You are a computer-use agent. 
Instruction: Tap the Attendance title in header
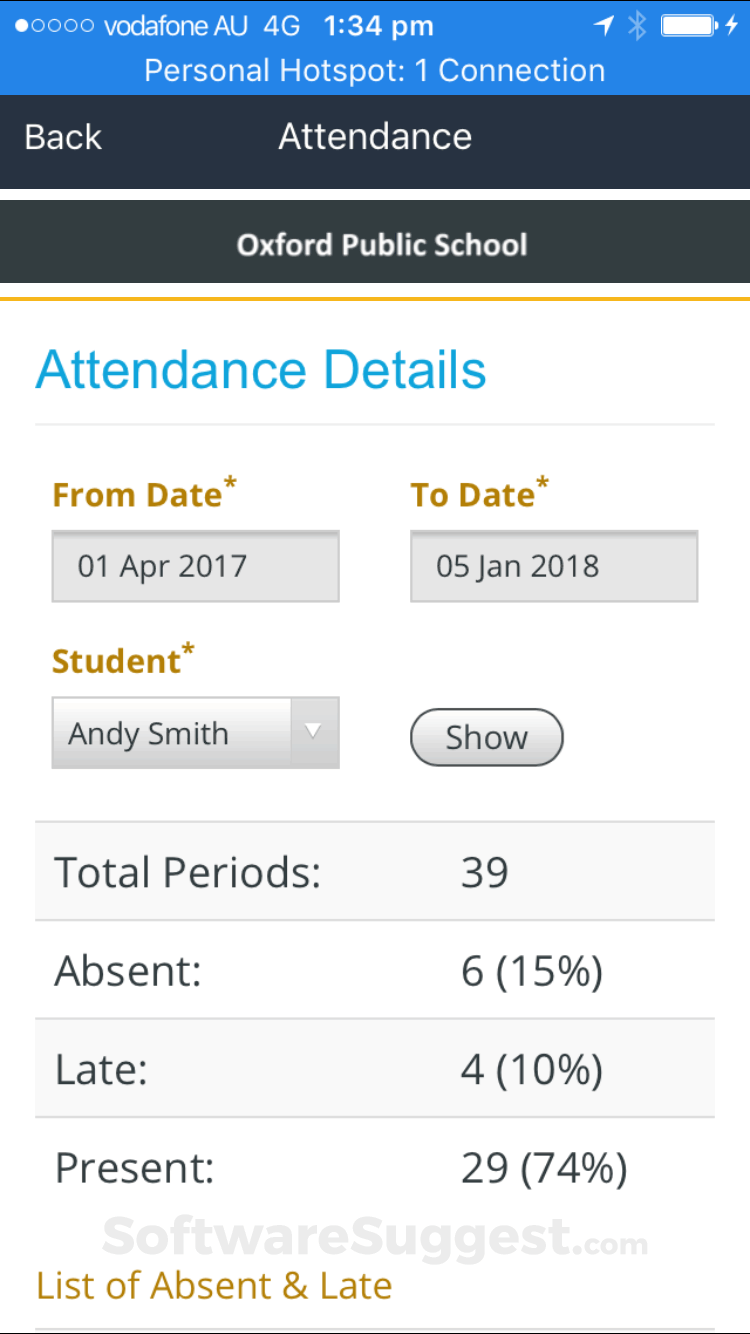coord(375,137)
